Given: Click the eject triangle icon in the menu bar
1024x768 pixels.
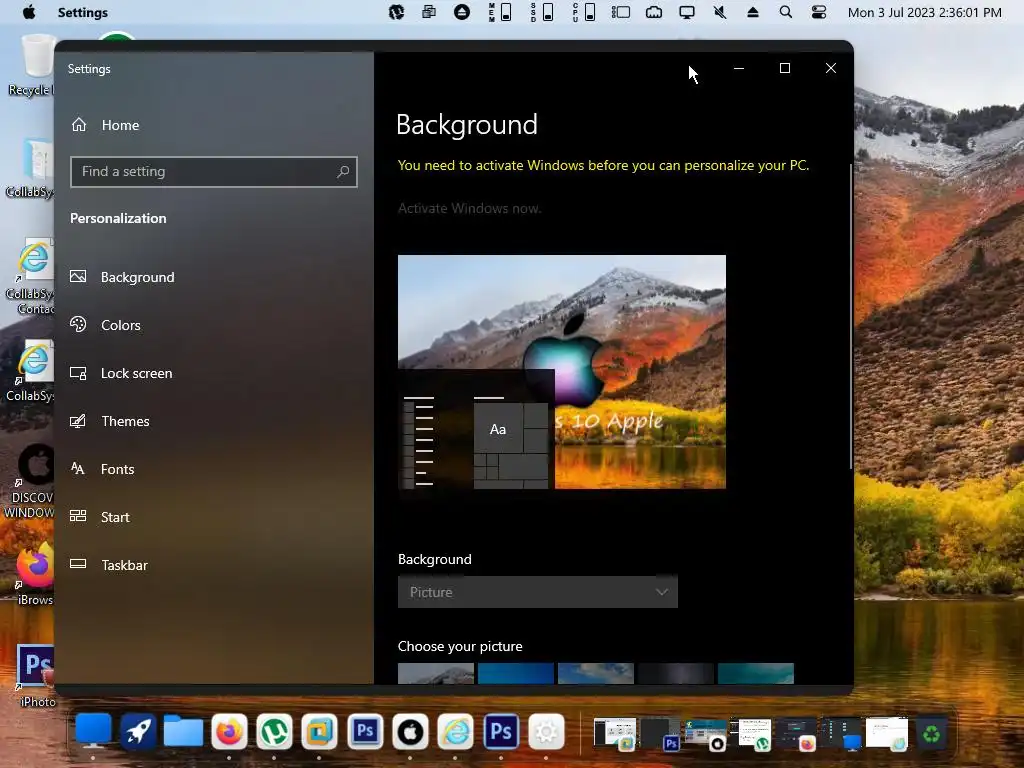Looking at the screenshot, I should click(x=753, y=12).
